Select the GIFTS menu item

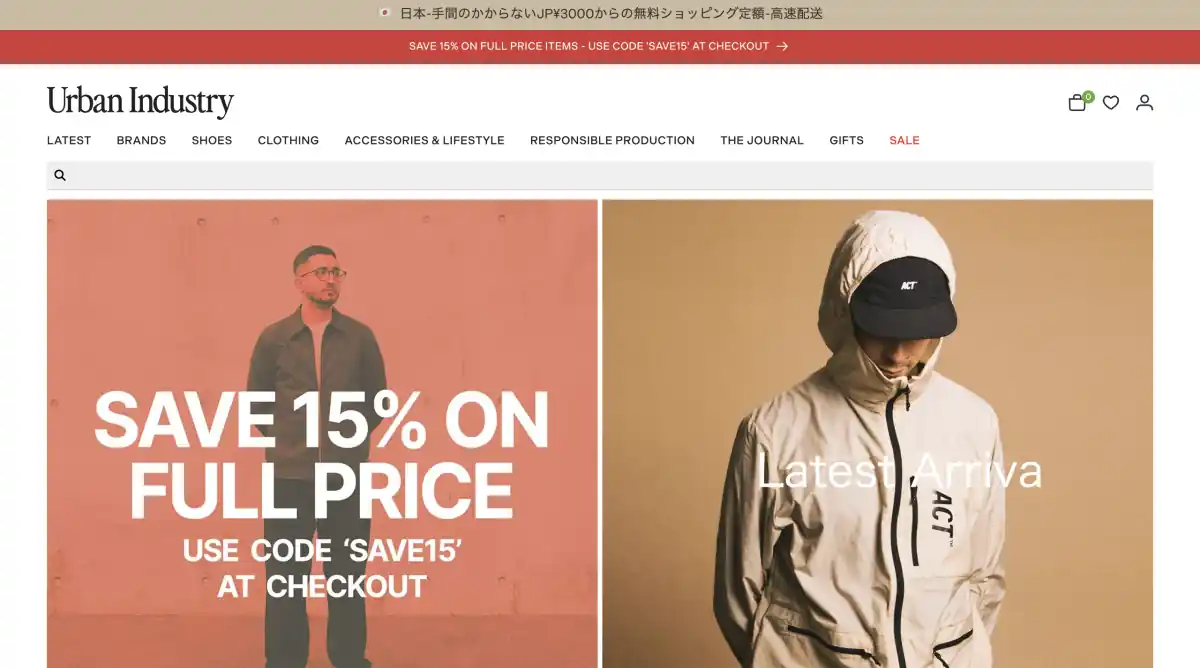846,140
